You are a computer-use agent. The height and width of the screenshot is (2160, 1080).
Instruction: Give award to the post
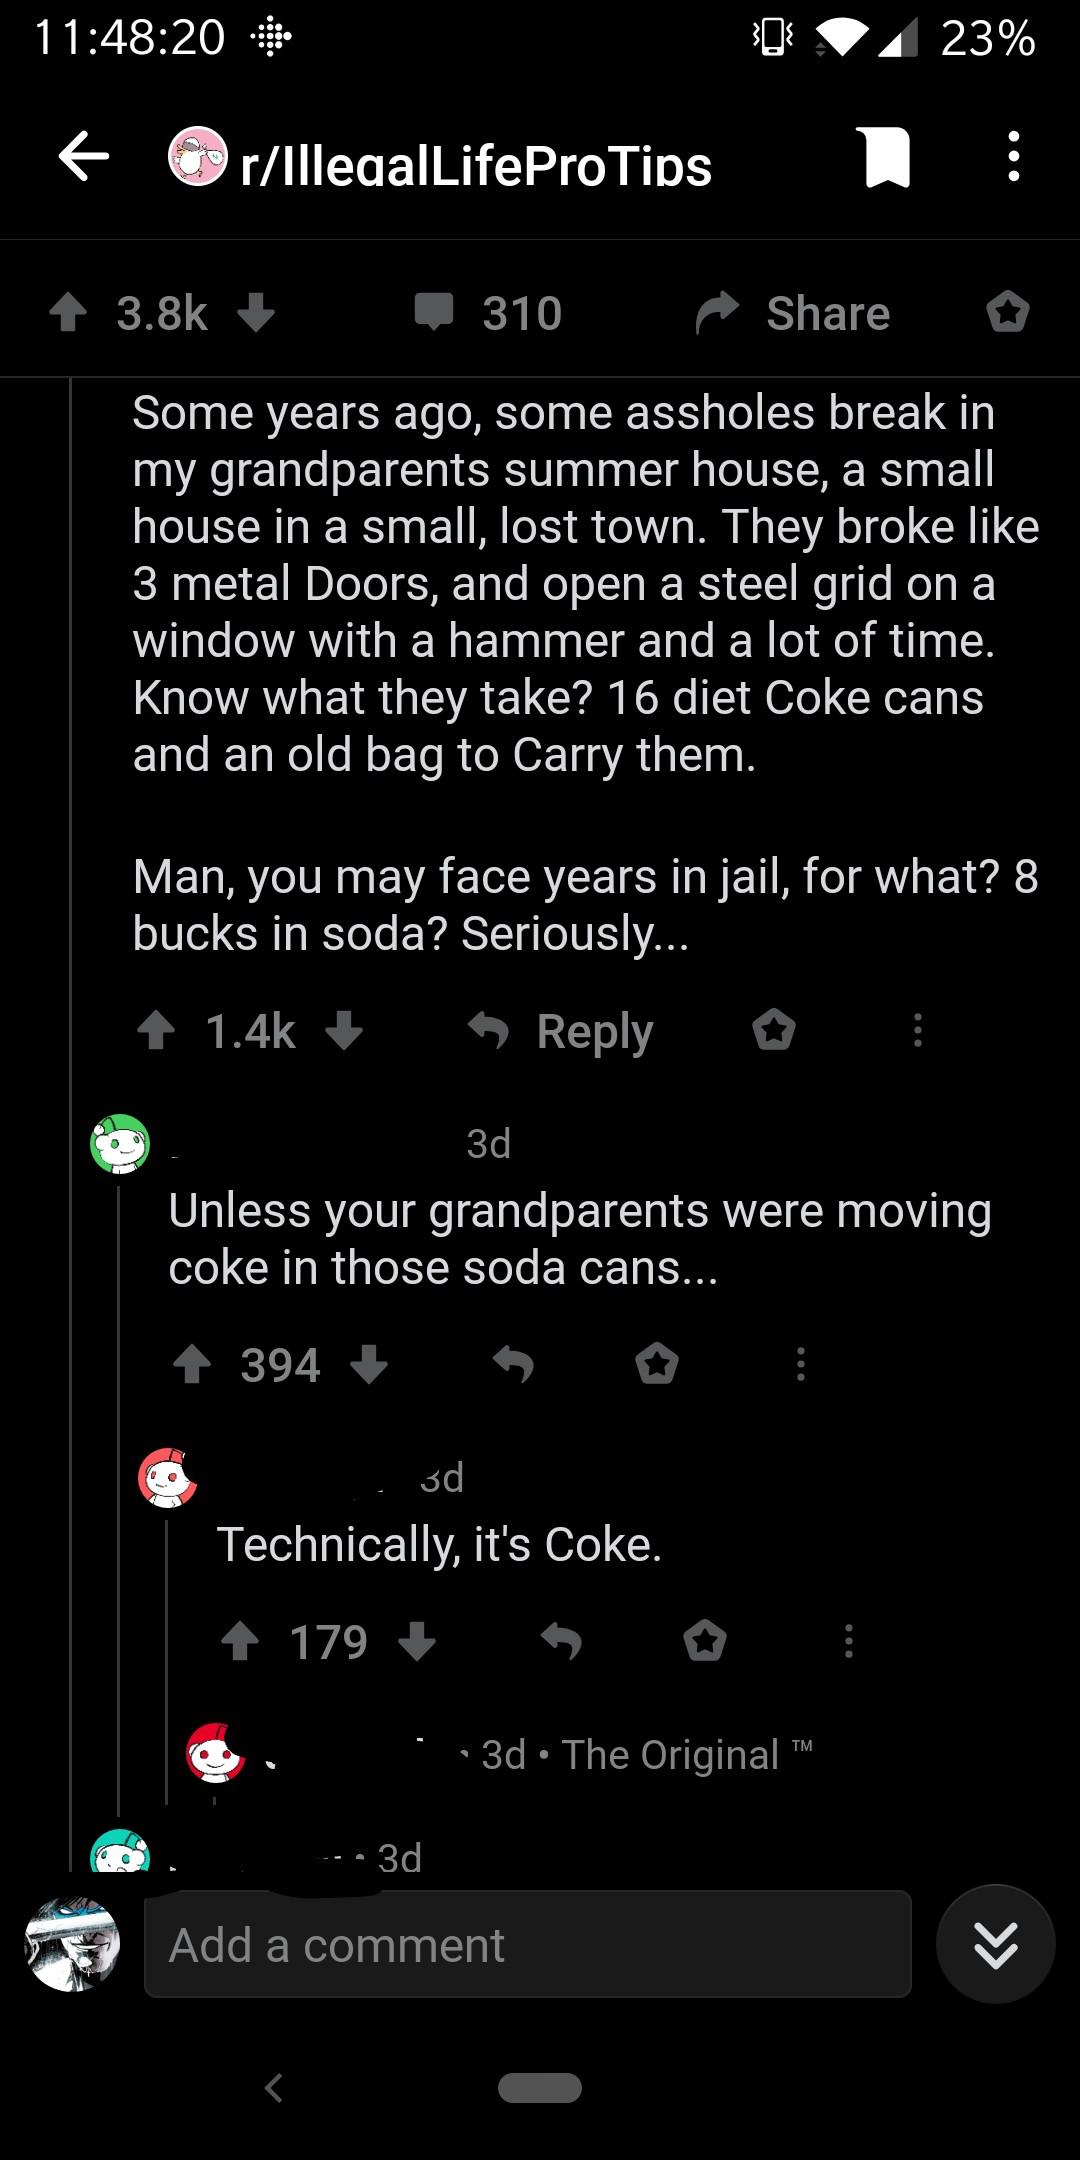(1007, 312)
